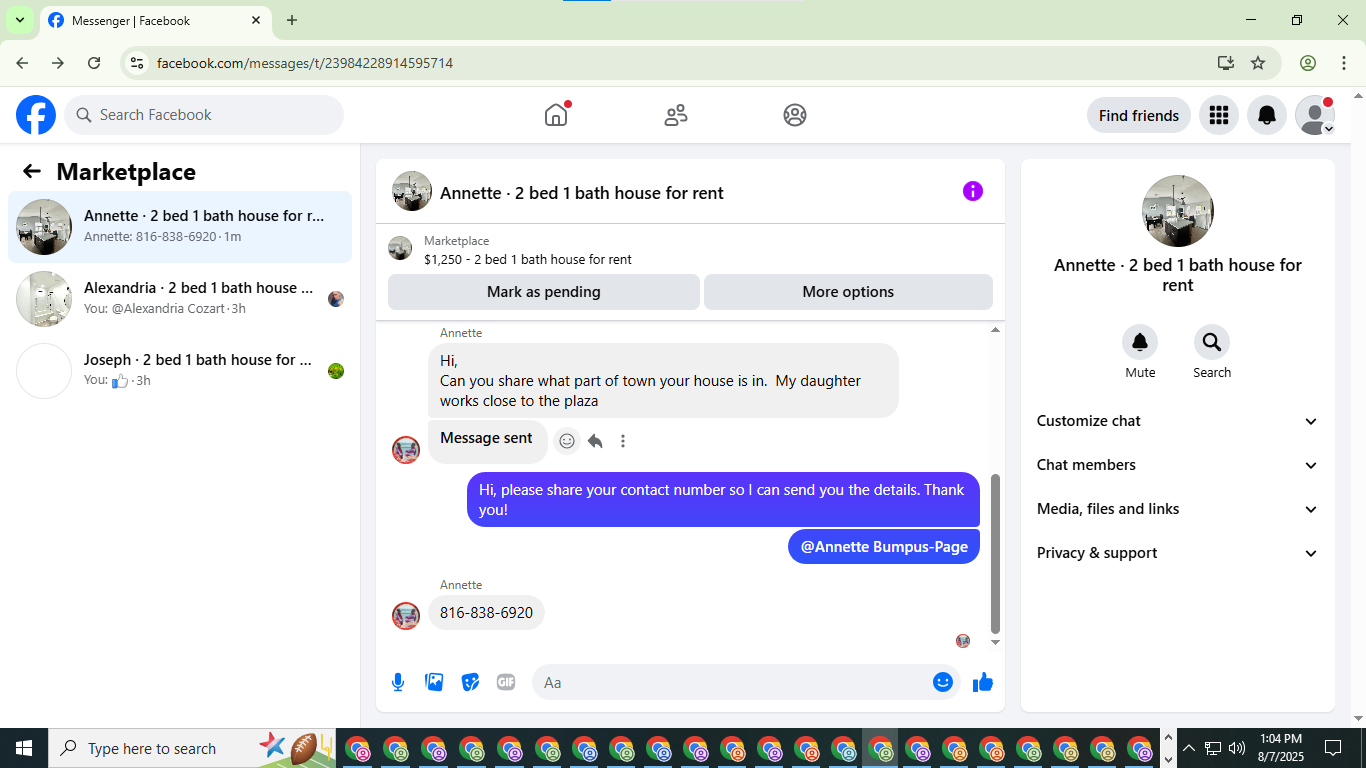React to the Message sent bubble
This screenshot has width=1366, height=768.
point(567,441)
